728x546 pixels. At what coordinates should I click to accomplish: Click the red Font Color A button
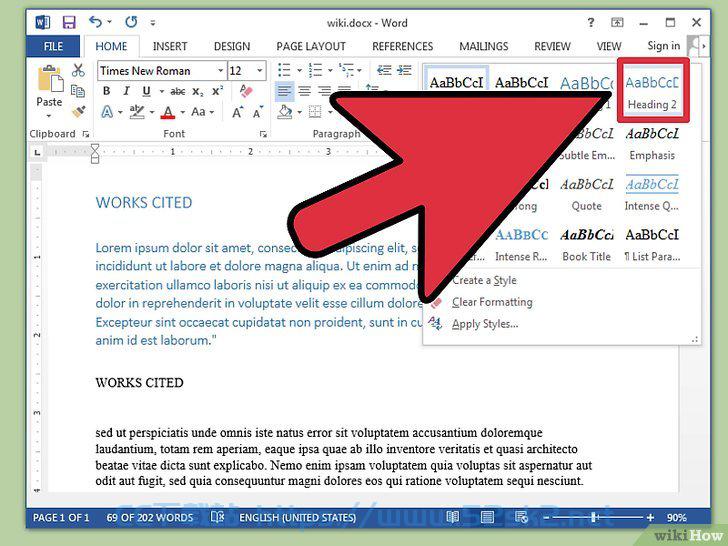(168, 112)
